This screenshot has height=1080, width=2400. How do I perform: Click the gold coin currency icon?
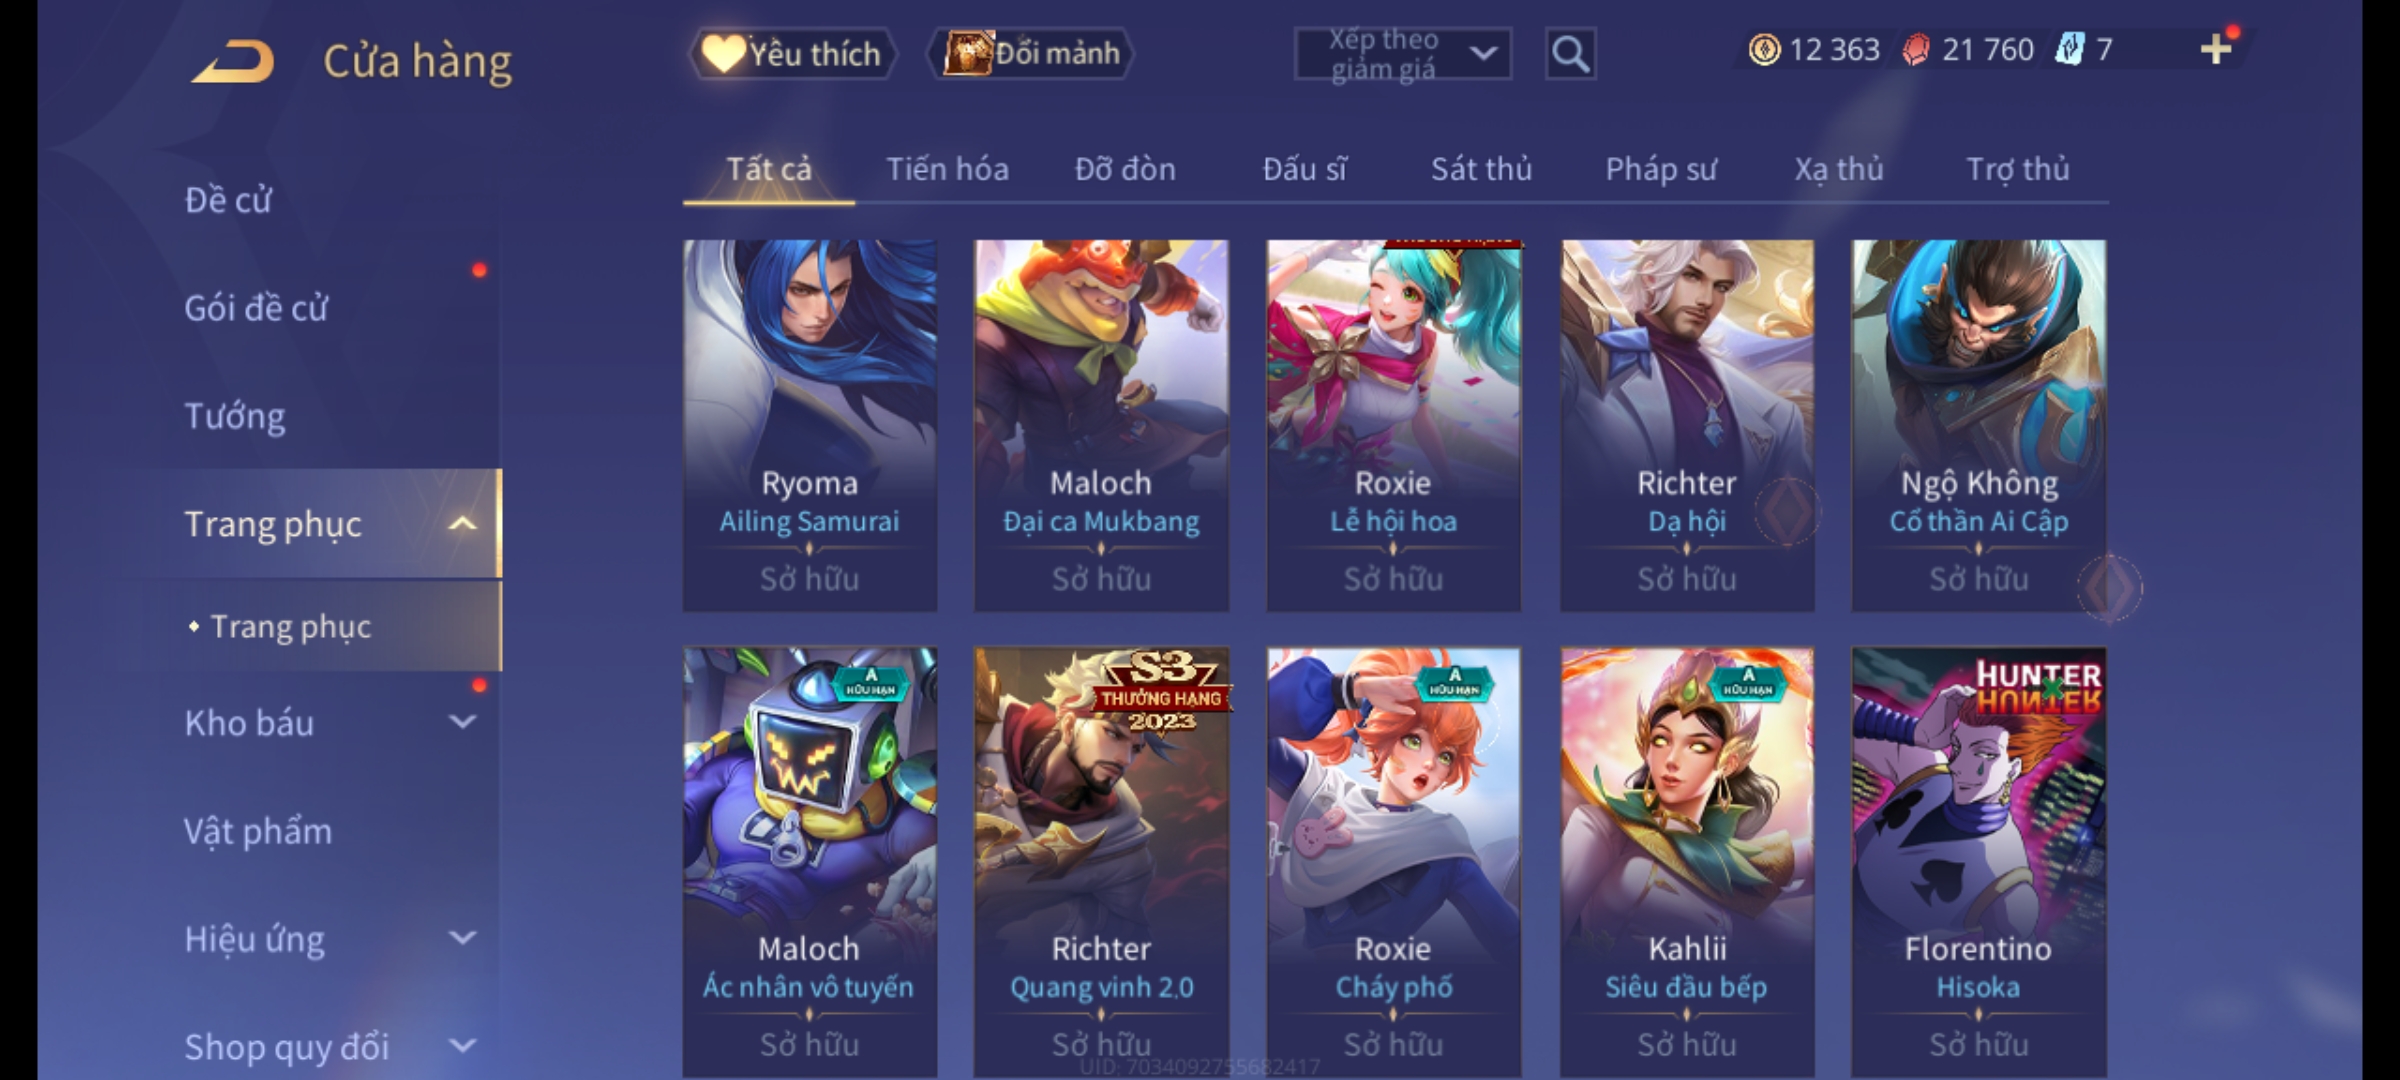1764,49
